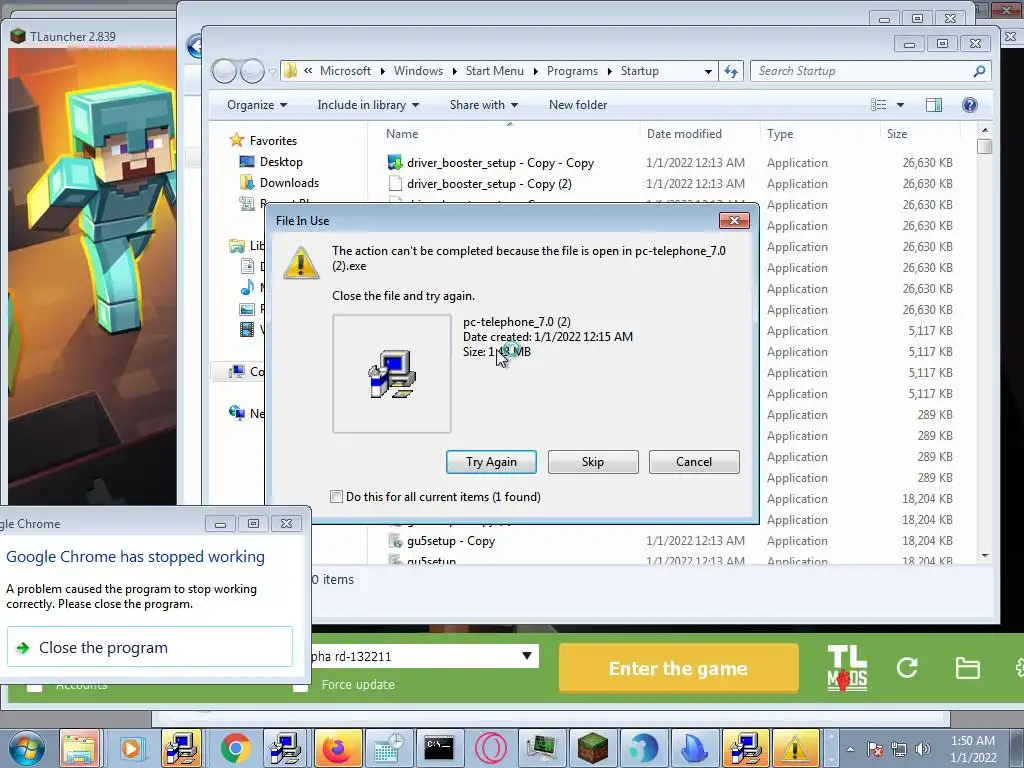Click the Programs breadcrumb

click(x=572, y=71)
